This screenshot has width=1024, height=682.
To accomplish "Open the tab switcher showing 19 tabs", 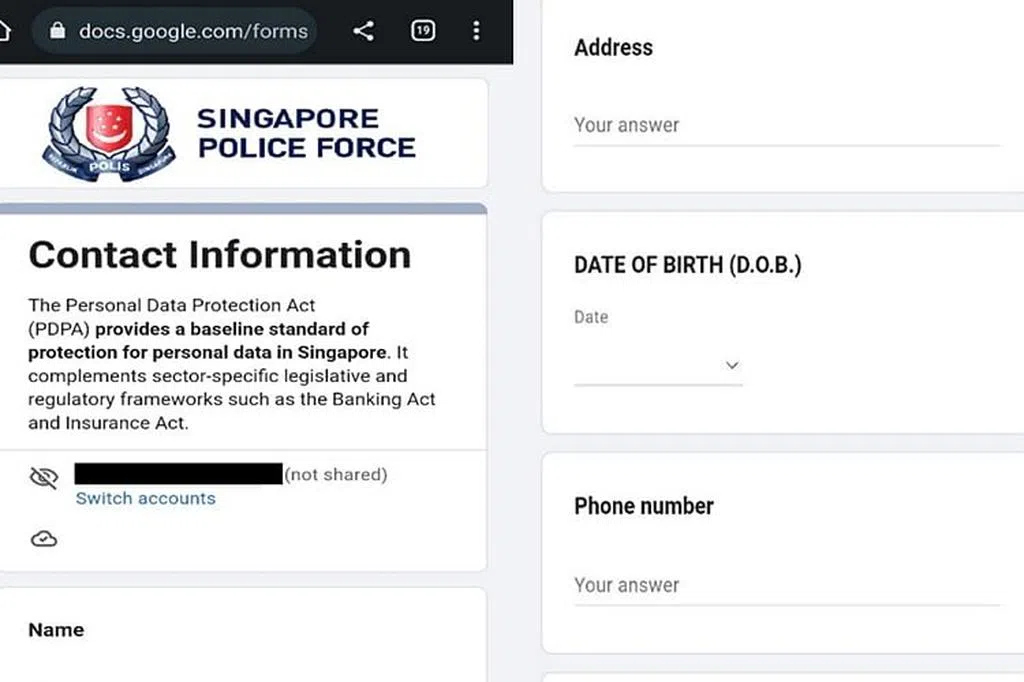I will click(x=423, y=31).
